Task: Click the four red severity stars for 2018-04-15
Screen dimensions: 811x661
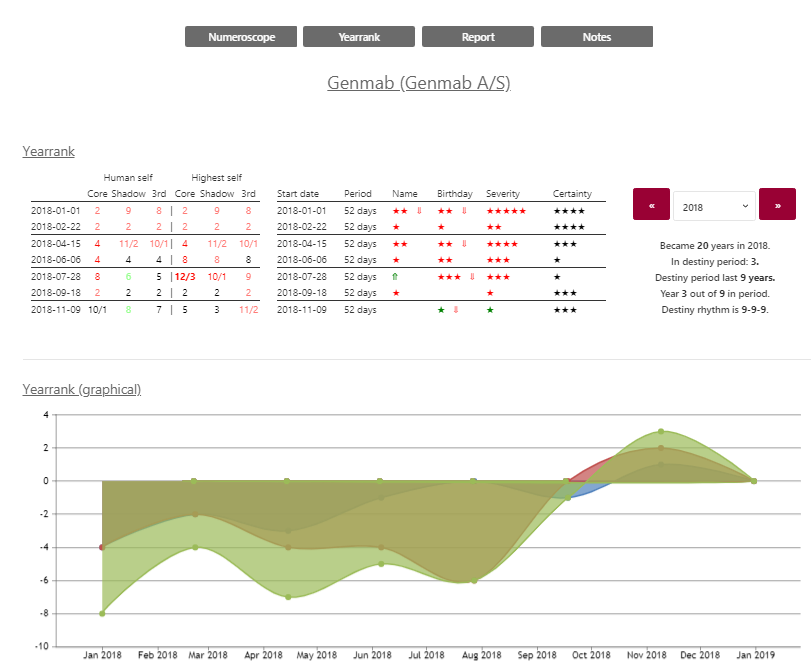Action: [x=502, y=244]
